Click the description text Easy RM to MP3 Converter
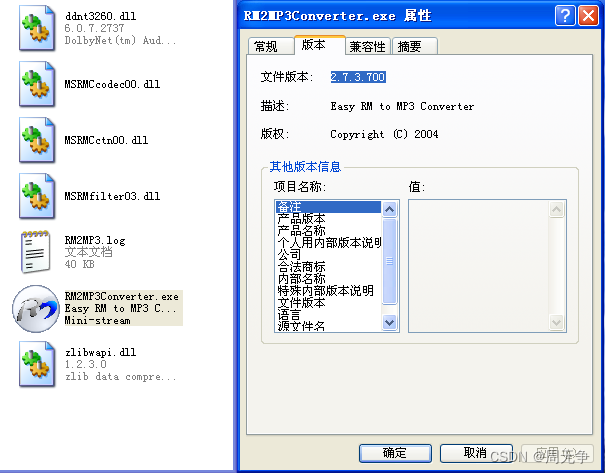This screenshot has width=605, height=473. coord(402,106)
